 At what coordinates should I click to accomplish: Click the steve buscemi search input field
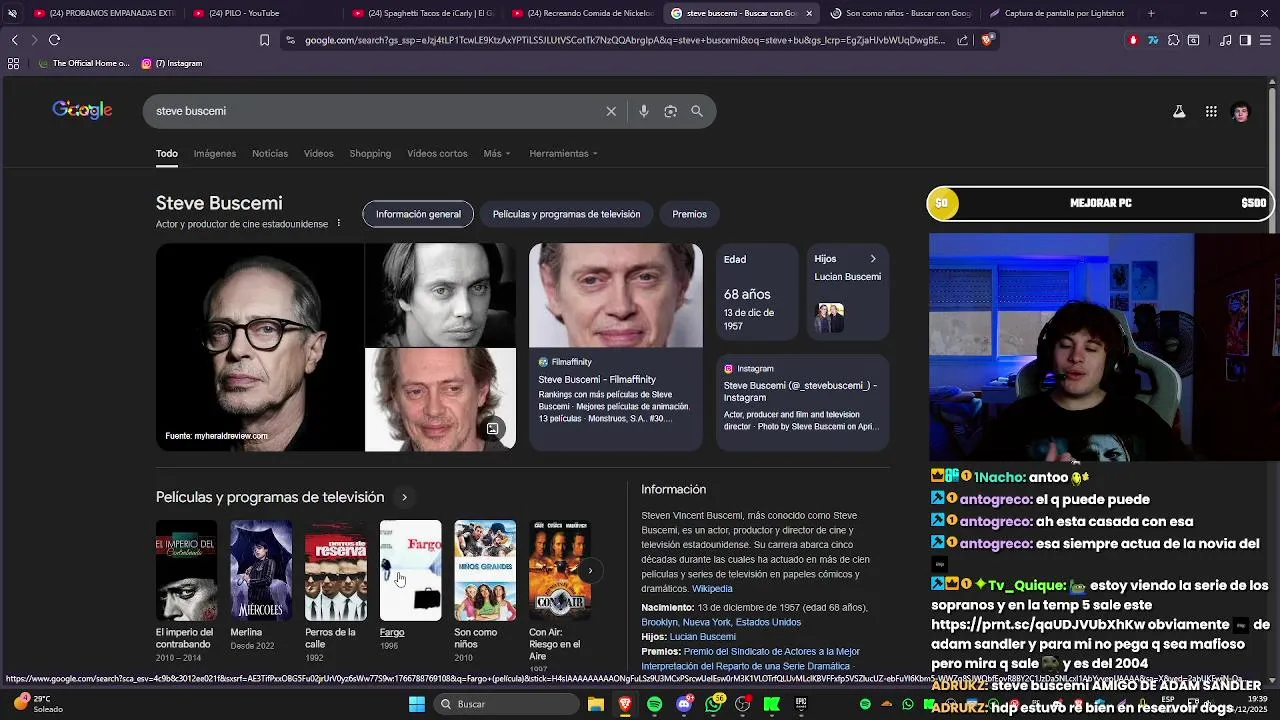tap(375, 111)
